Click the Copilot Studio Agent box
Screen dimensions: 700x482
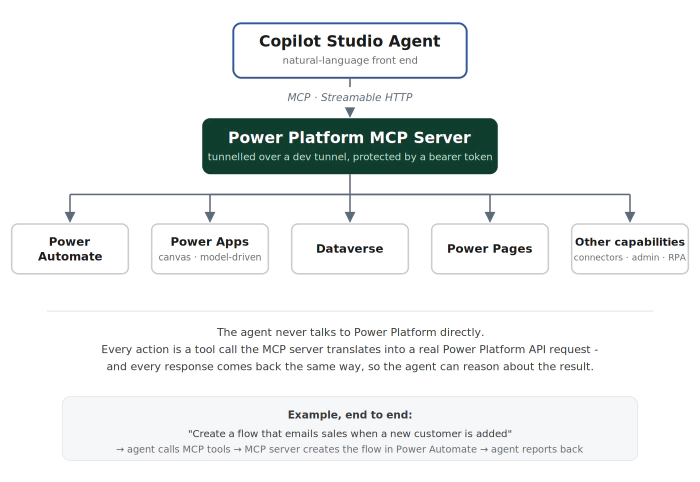(350, 50)
